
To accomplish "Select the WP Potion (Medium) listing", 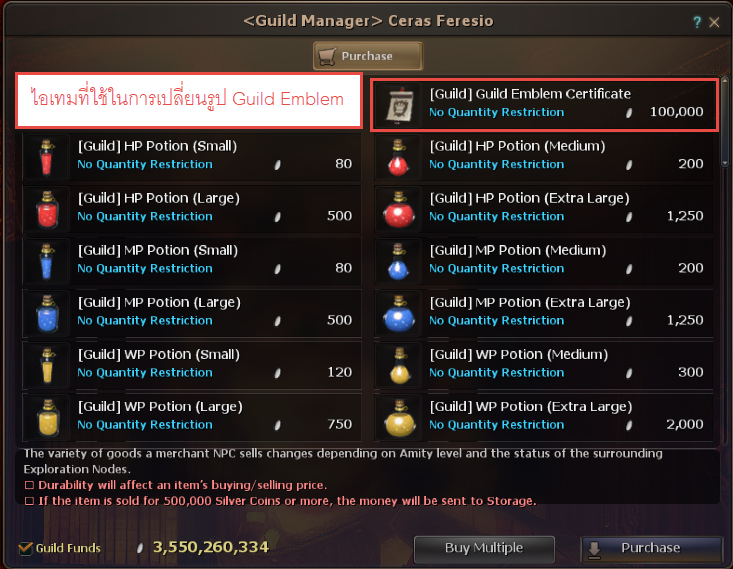I will [x=544, y=366].
